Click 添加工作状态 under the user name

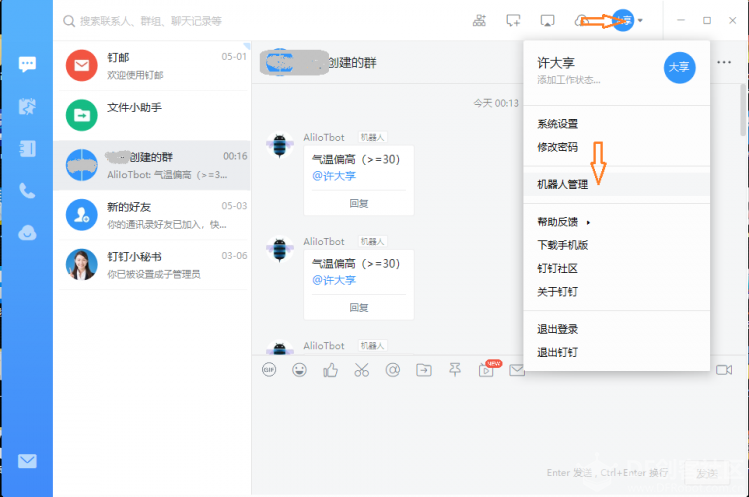(568, 80)
